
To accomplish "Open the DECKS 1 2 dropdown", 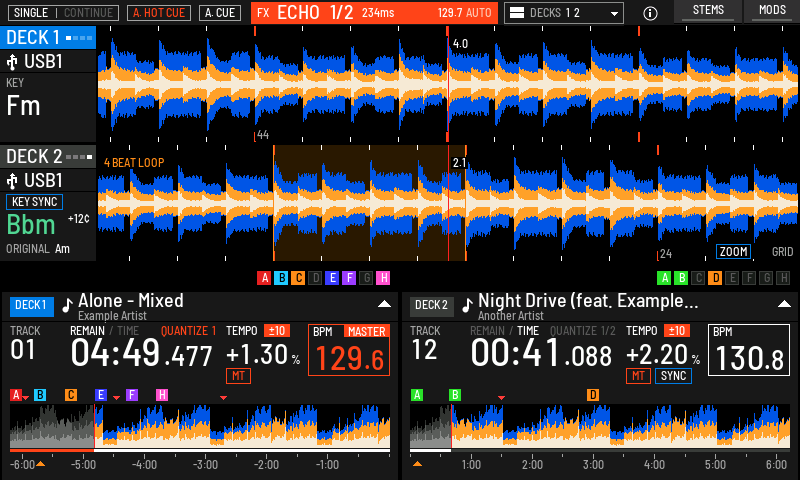I will point(564,13).
